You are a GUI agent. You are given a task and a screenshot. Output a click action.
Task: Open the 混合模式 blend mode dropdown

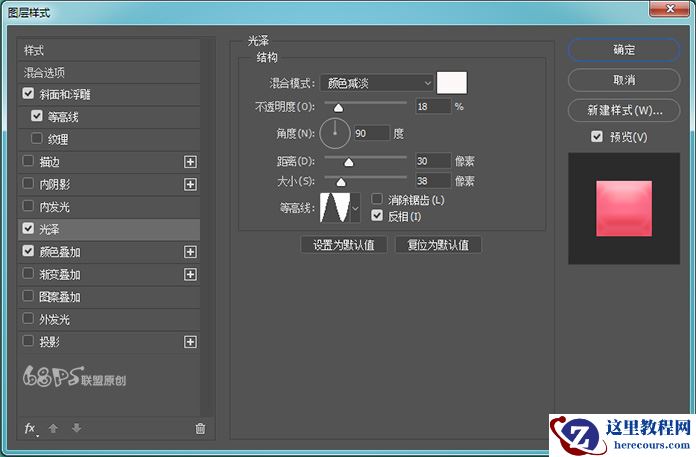pos(377,83)
